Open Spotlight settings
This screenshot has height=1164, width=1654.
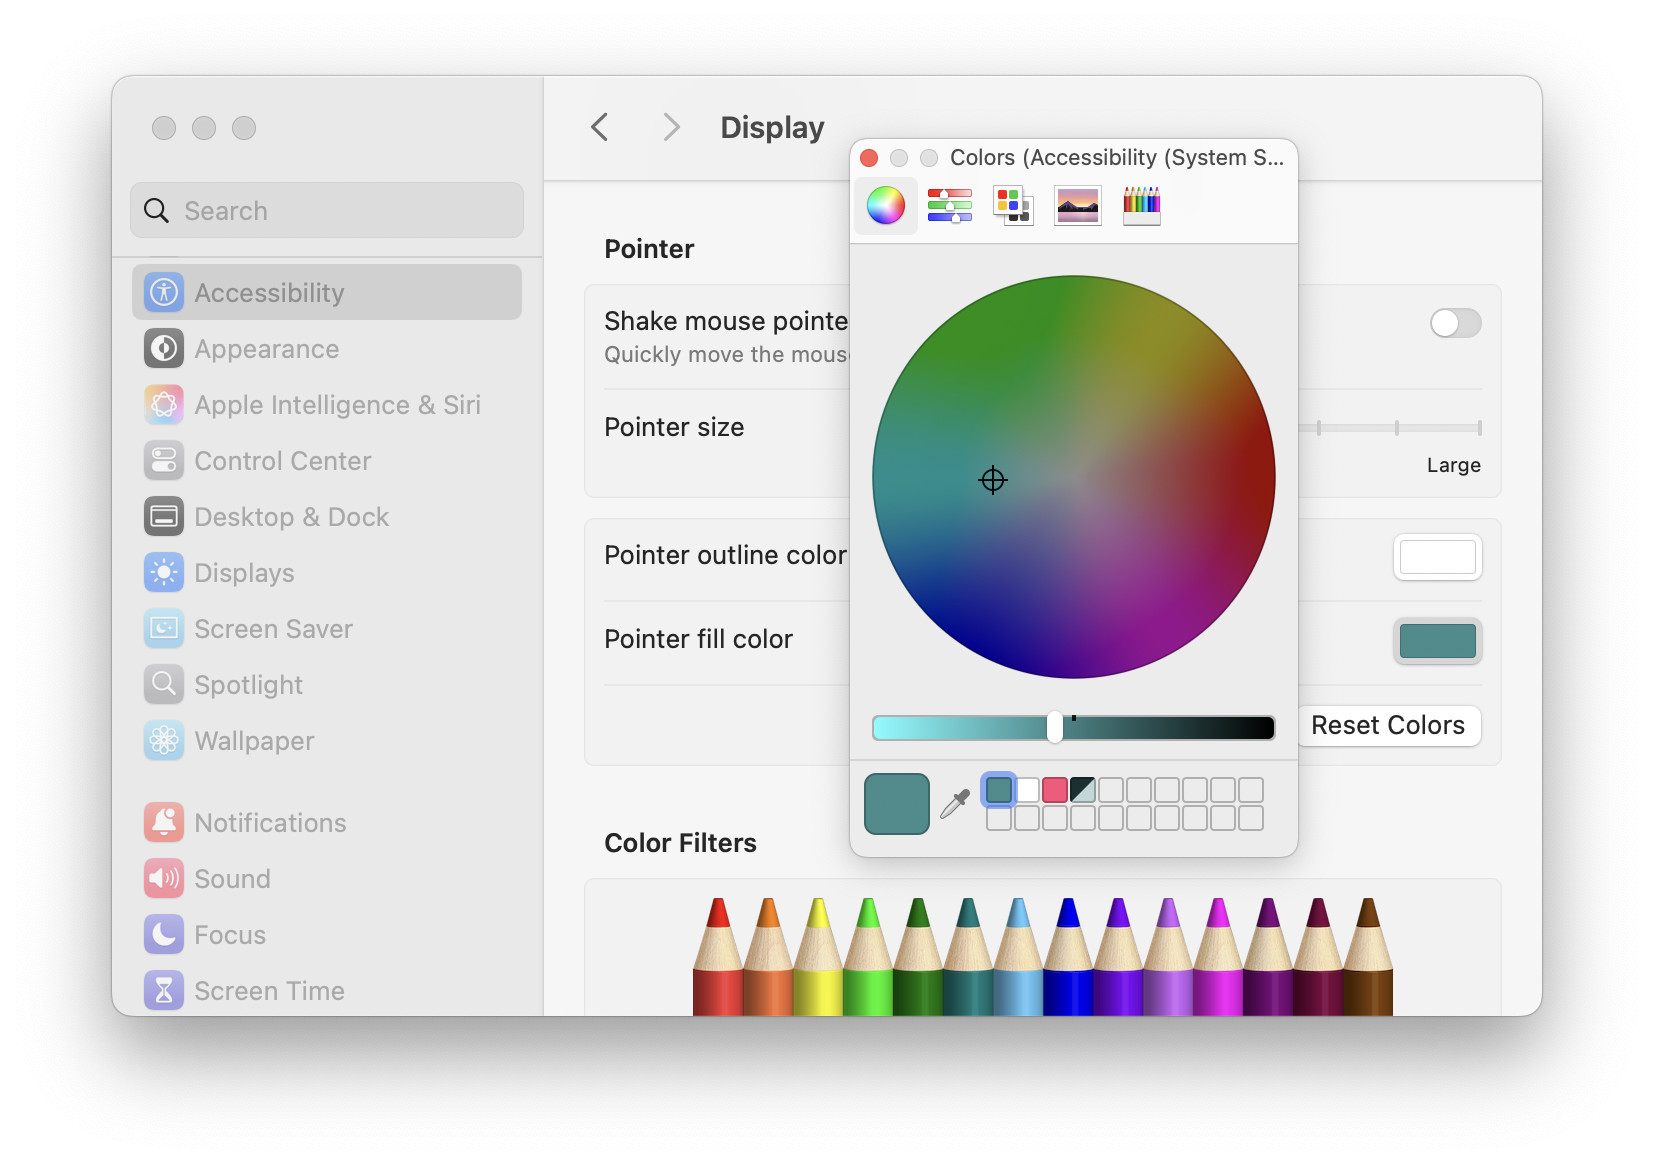point(326,685)
